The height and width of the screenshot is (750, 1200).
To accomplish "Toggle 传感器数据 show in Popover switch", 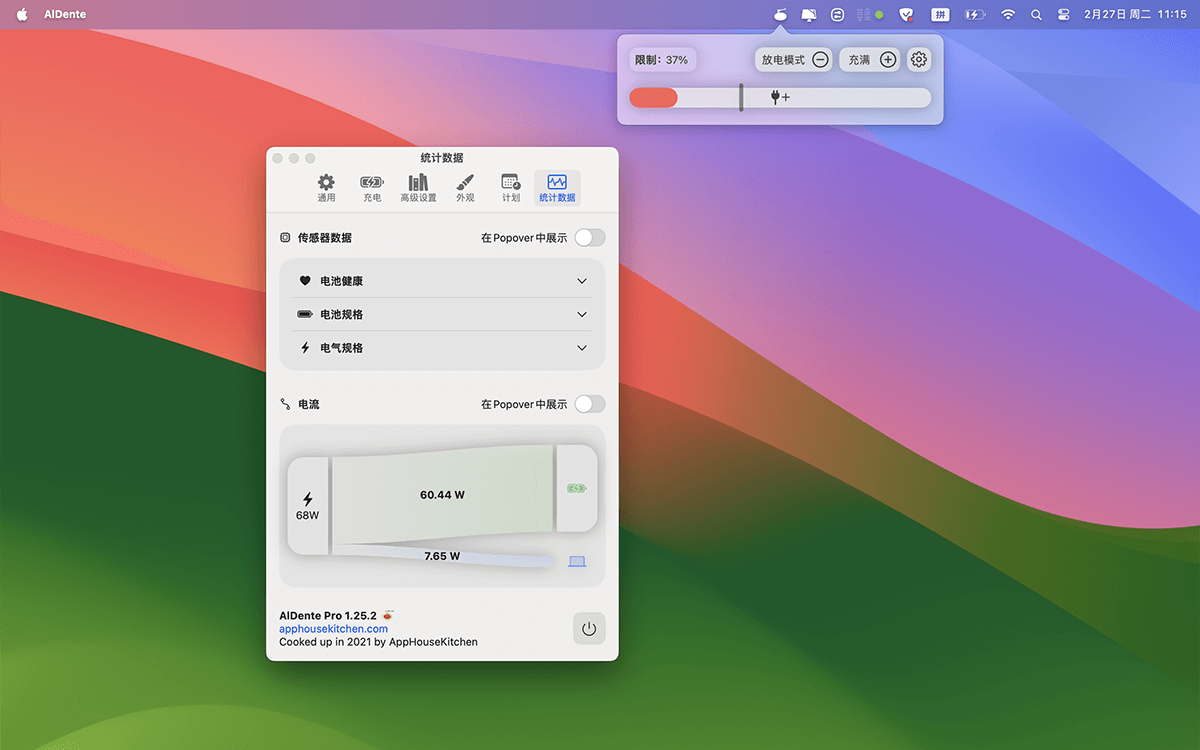I will coord(590,237).
